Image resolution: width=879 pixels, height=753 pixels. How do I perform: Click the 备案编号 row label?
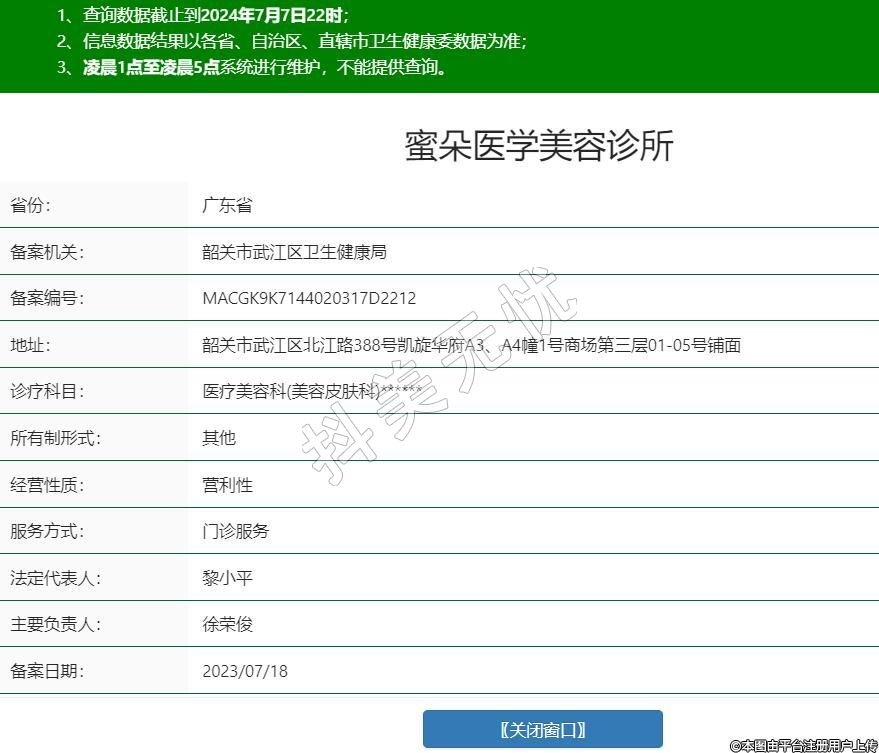point(47,299)
